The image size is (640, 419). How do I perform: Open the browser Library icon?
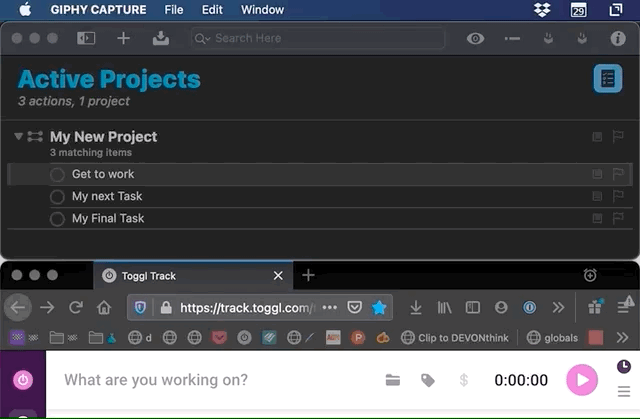point(444,308)
